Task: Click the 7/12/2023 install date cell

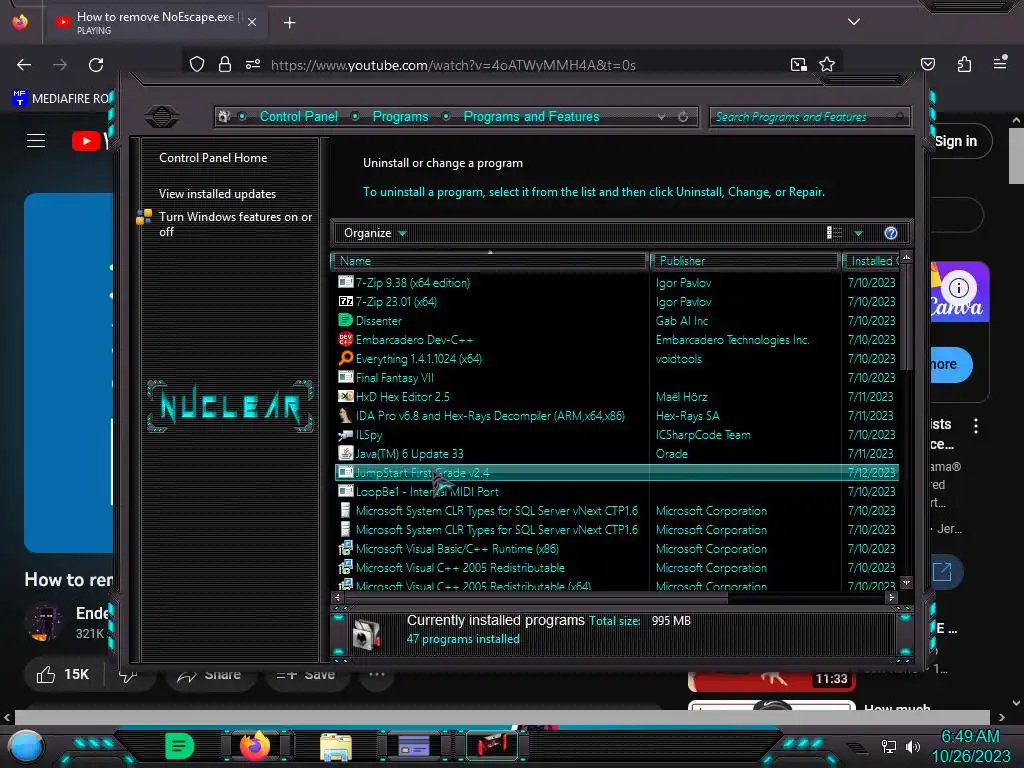Action: [871, 473]
